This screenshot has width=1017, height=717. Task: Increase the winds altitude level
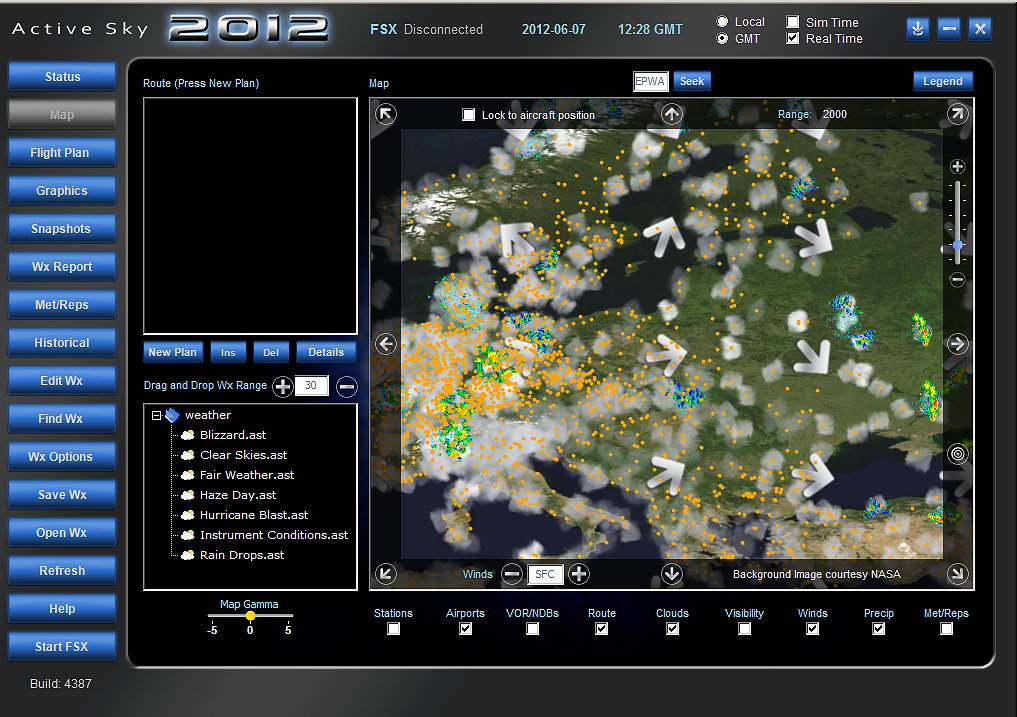point(579,574)
